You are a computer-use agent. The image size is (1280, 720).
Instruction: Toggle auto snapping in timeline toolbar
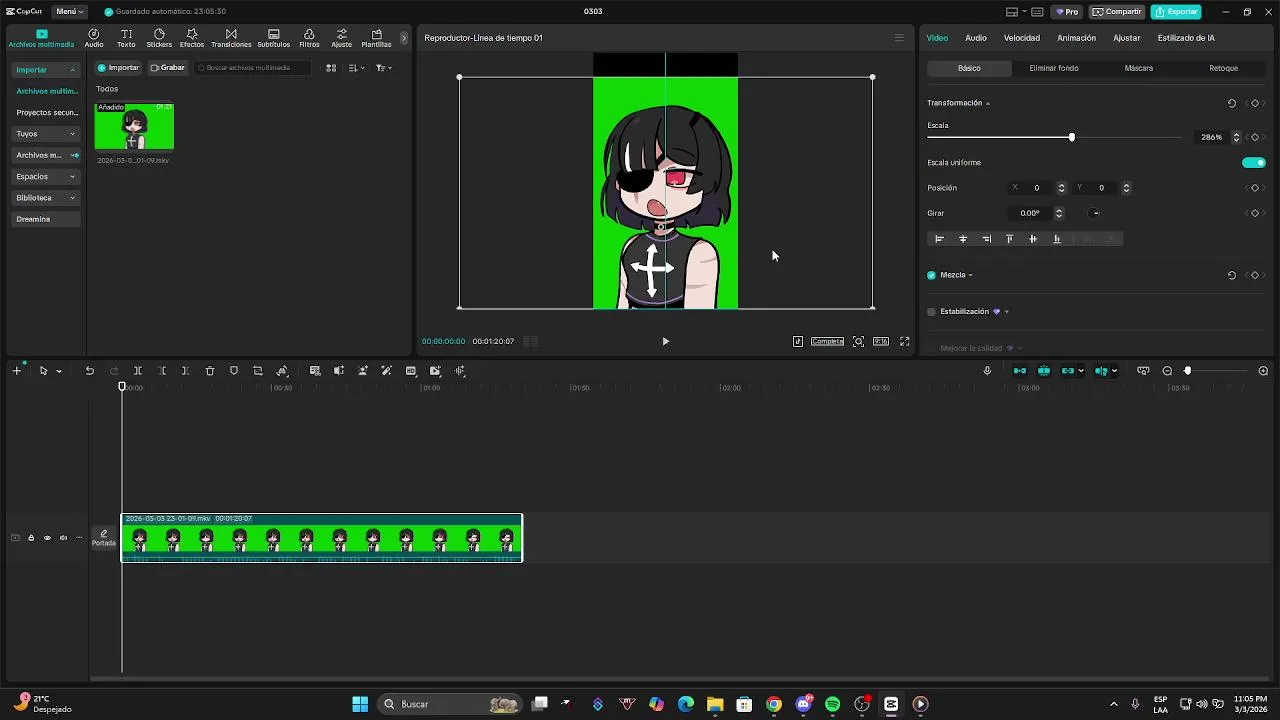(x=1044, y=371)
